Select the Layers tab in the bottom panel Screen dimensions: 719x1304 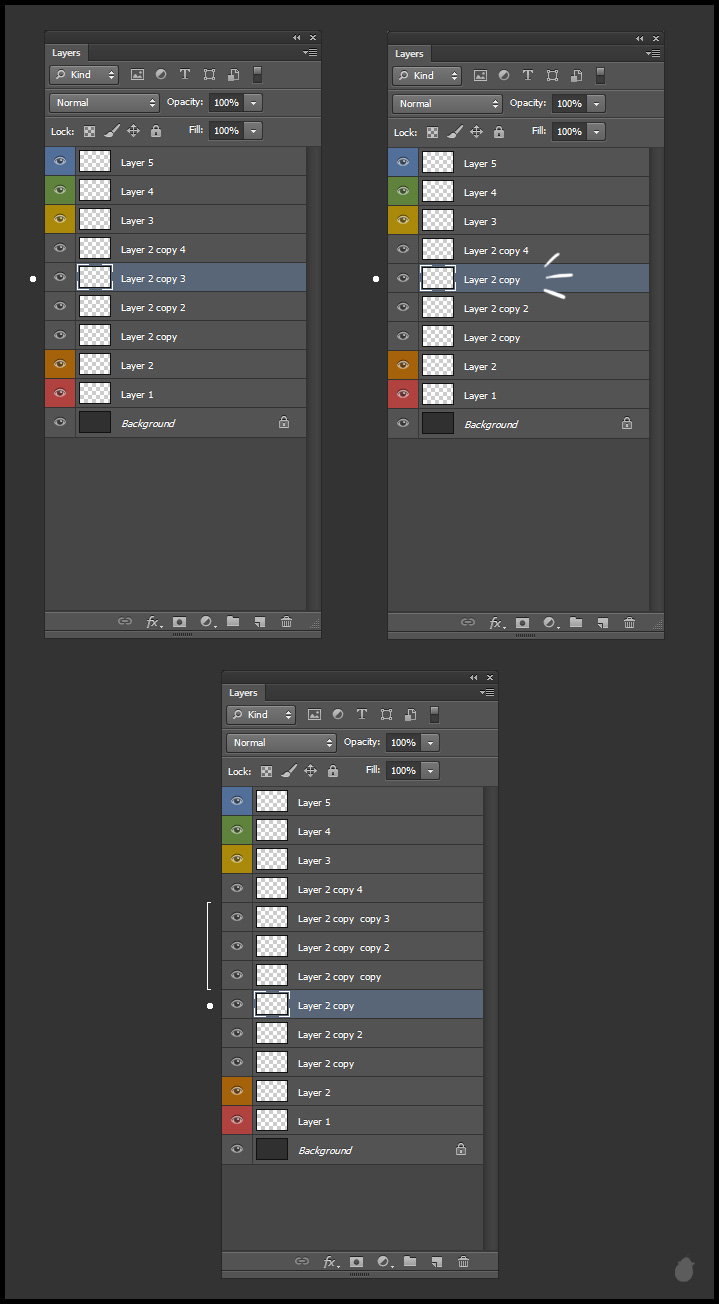(243, 693)
